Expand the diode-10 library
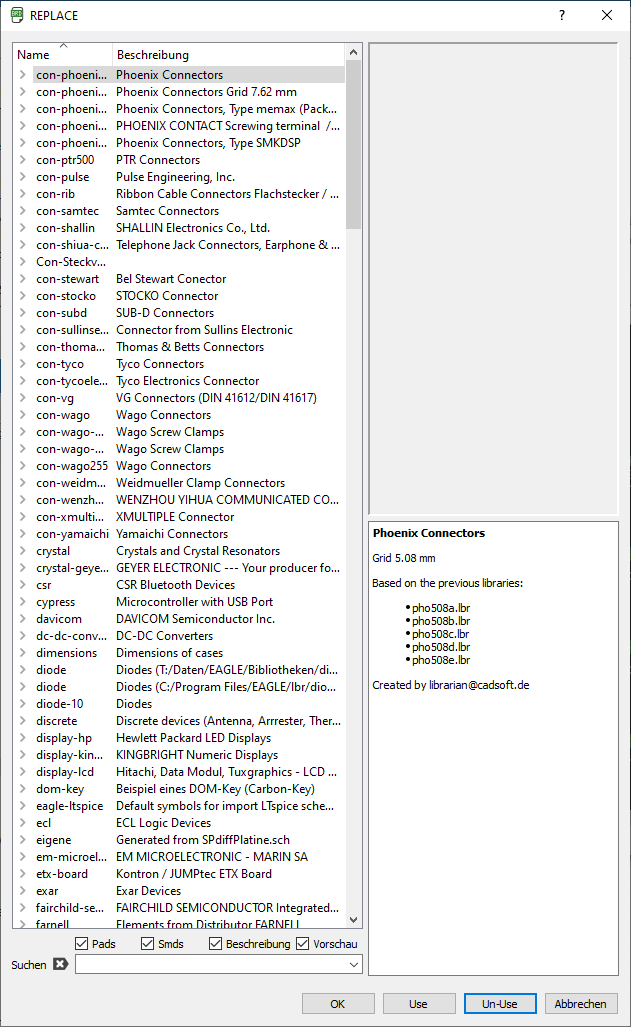 22,704
